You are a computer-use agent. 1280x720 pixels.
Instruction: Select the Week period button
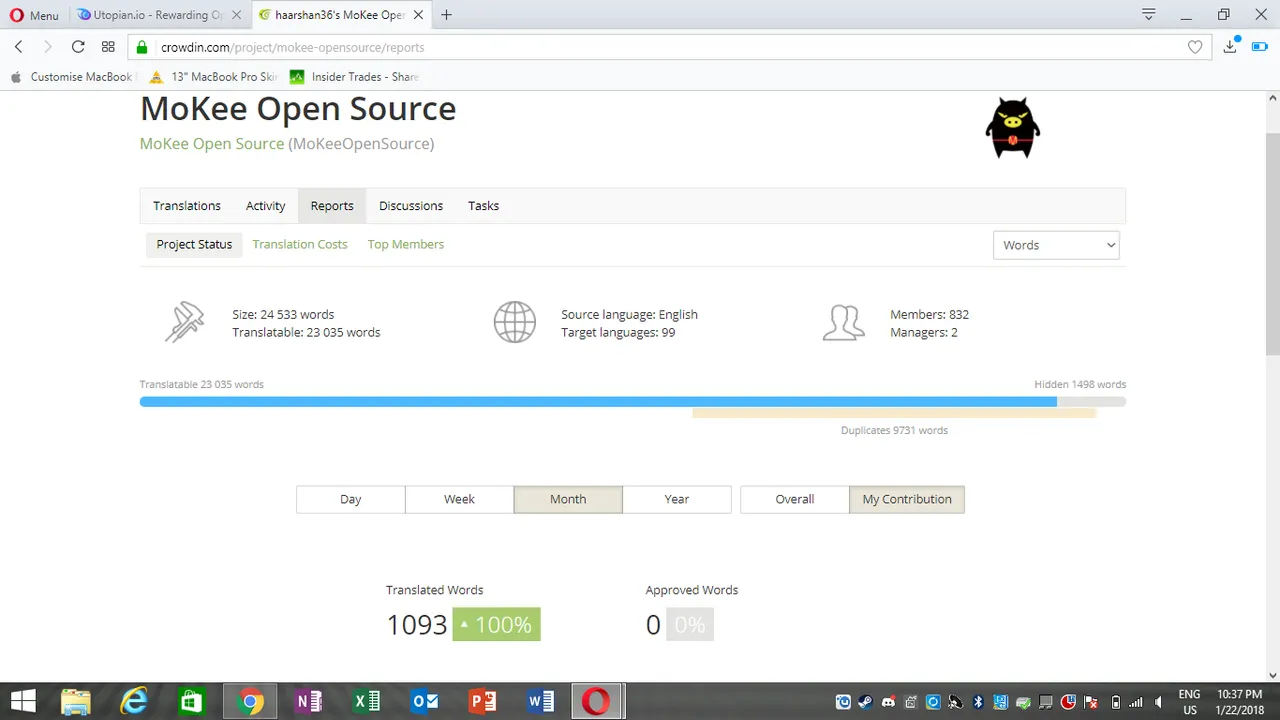[x=459, y=499]
